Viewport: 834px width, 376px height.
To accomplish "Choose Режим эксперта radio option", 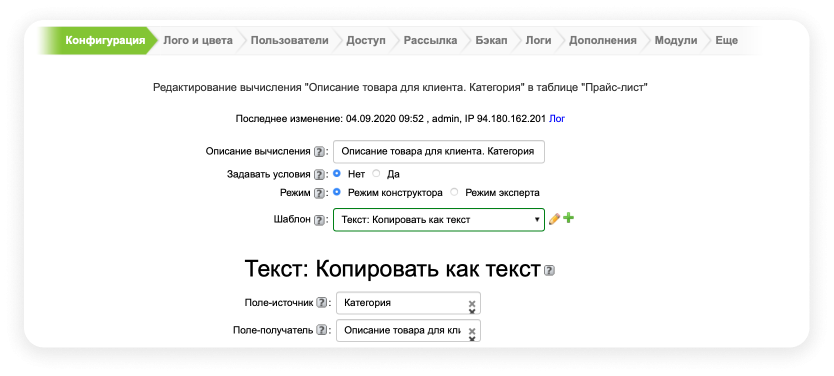I will click(454, 192).
